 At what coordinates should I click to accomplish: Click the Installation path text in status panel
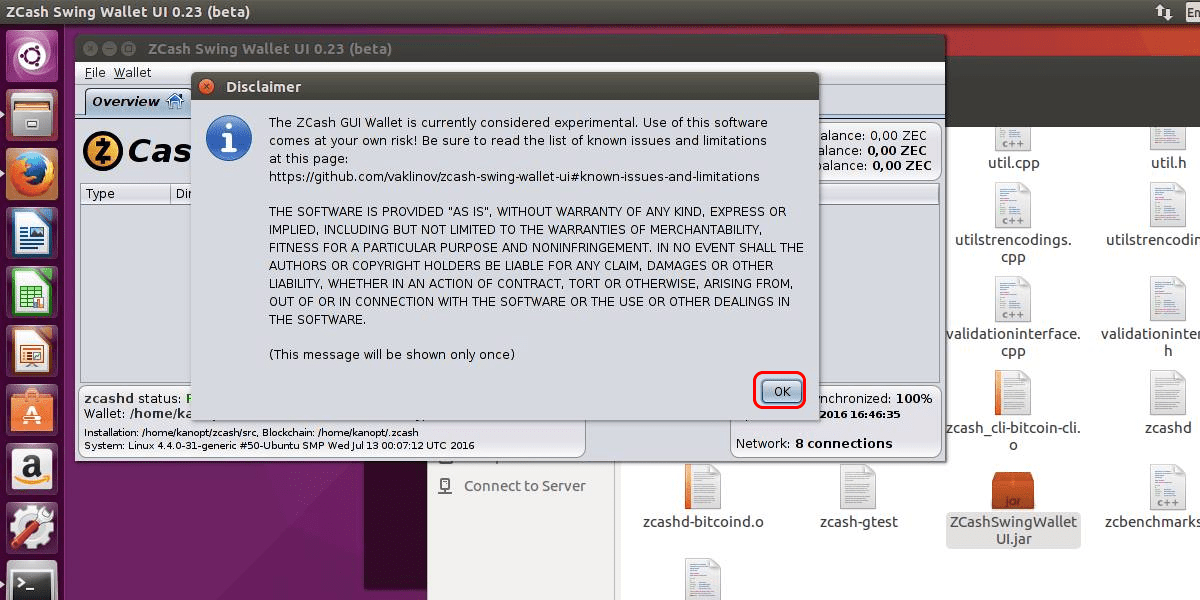click(251, 432)
